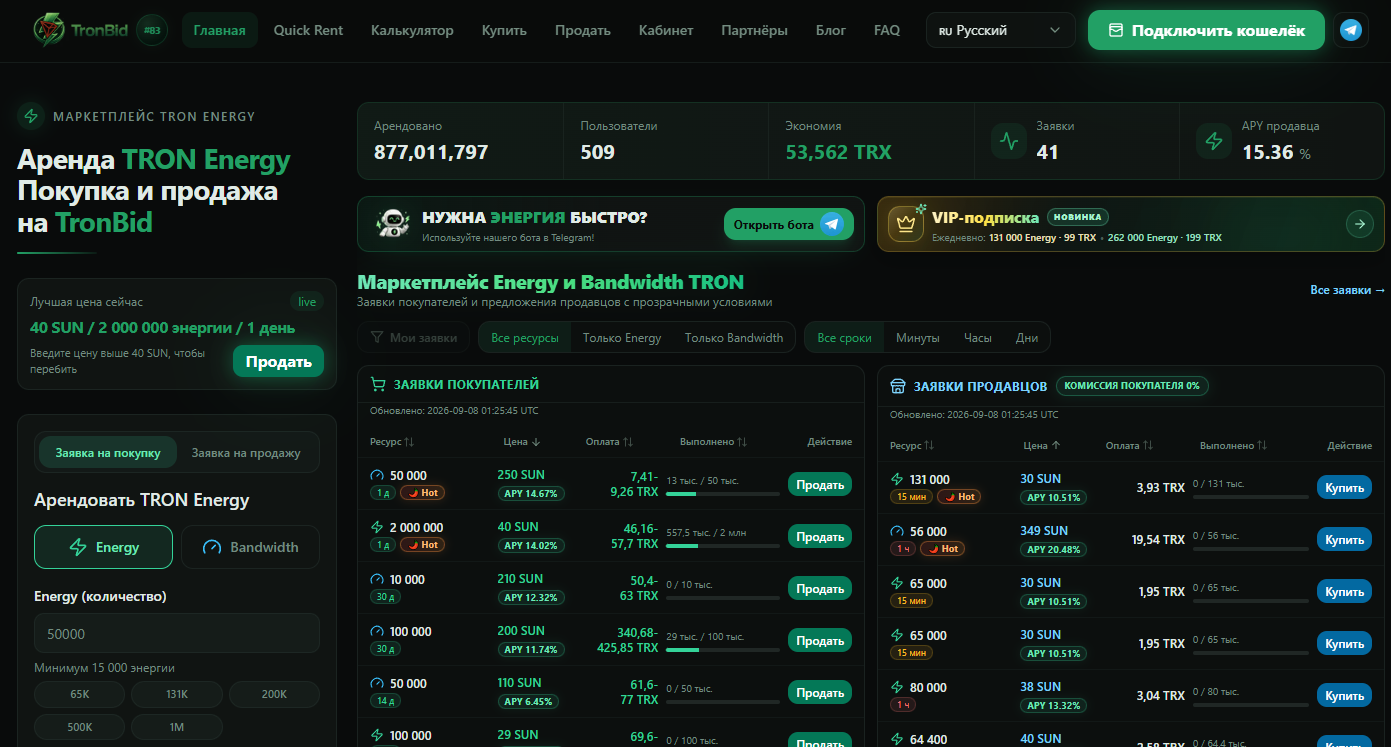This screenshot has height=747, width=1391.
Task: Click the Energy quantity input field
Action: click(x=177, y=633)
